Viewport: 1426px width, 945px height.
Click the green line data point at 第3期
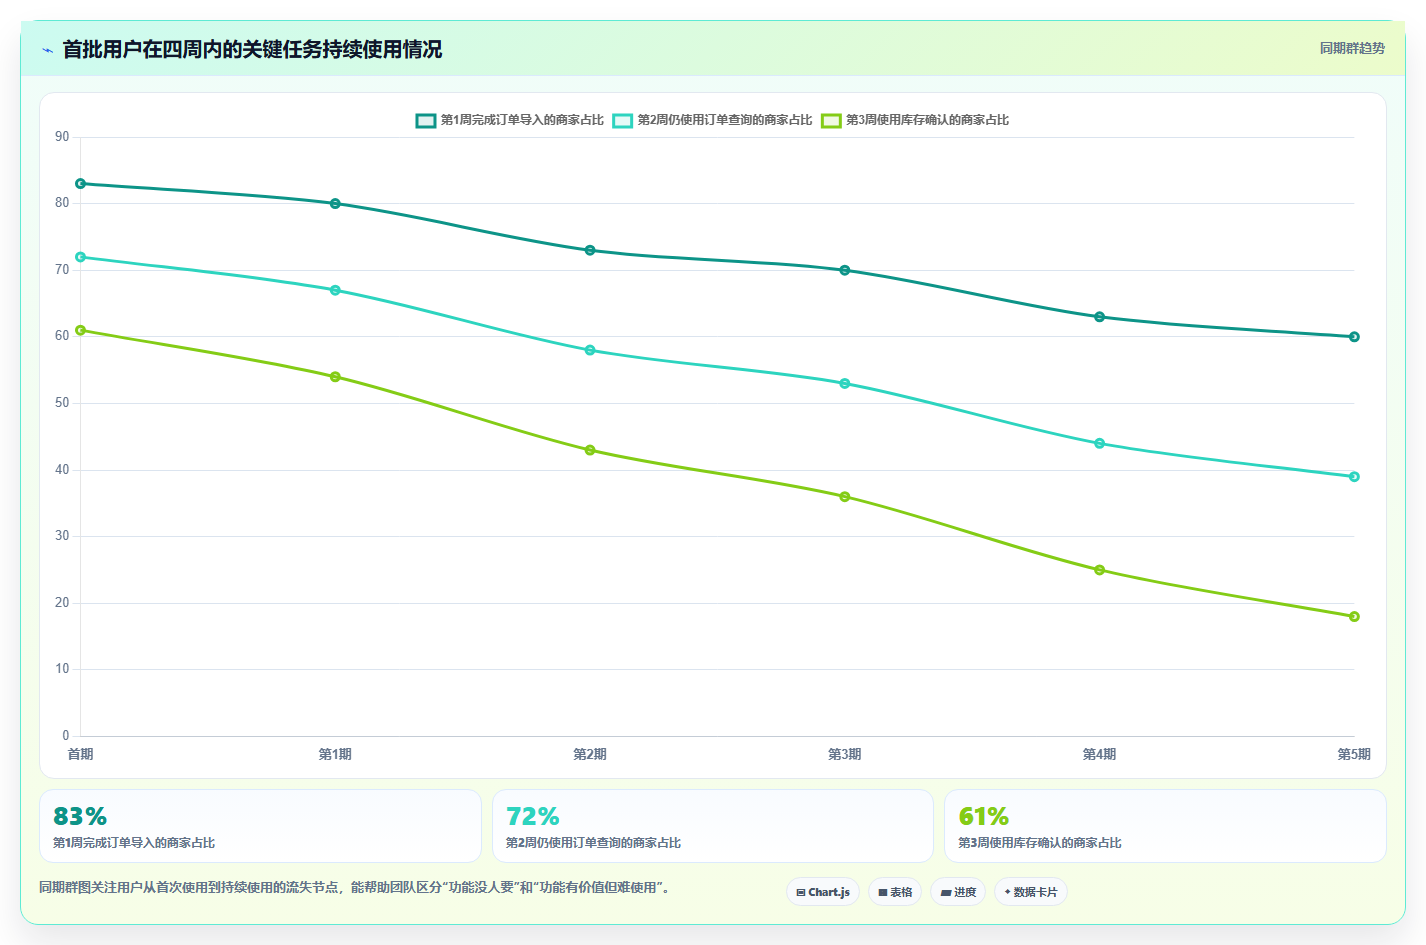pyautogui.click(x=845, y=497)
